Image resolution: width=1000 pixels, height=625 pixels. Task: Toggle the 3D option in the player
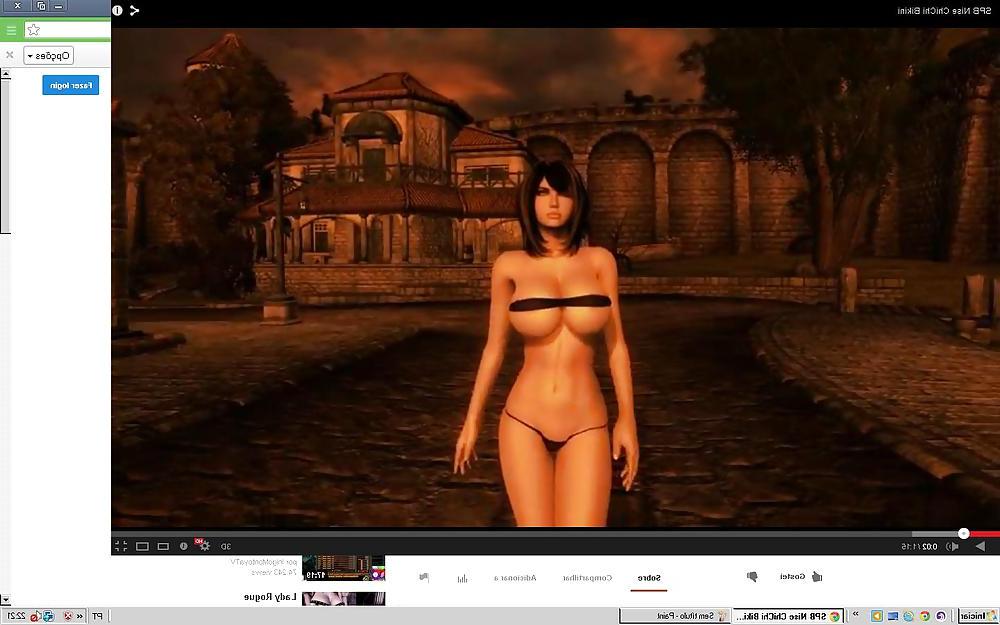(226, 546)
